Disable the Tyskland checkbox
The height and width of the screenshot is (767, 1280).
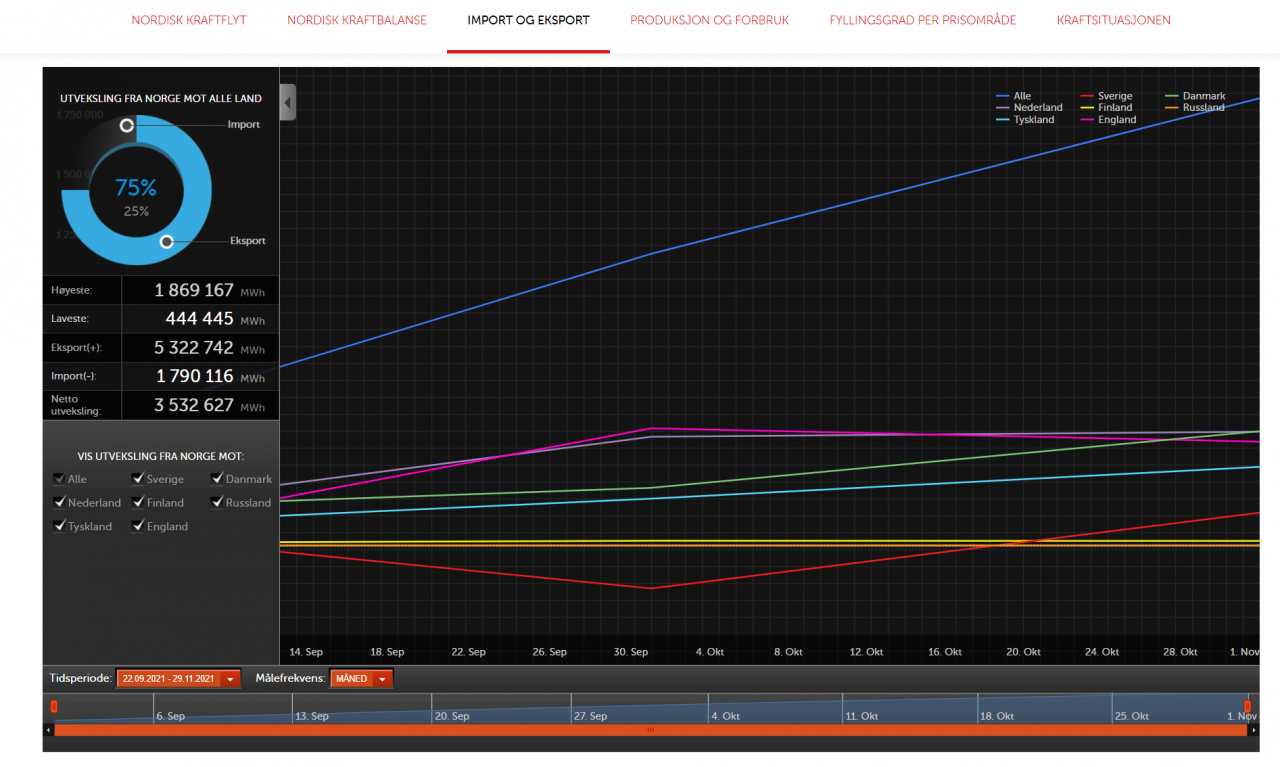[x=60, y=526]
